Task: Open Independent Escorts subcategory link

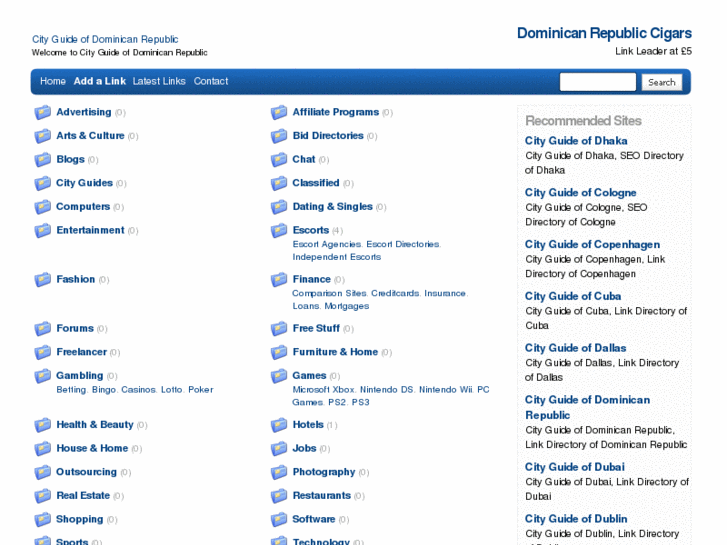Action: tap(337, 257)
